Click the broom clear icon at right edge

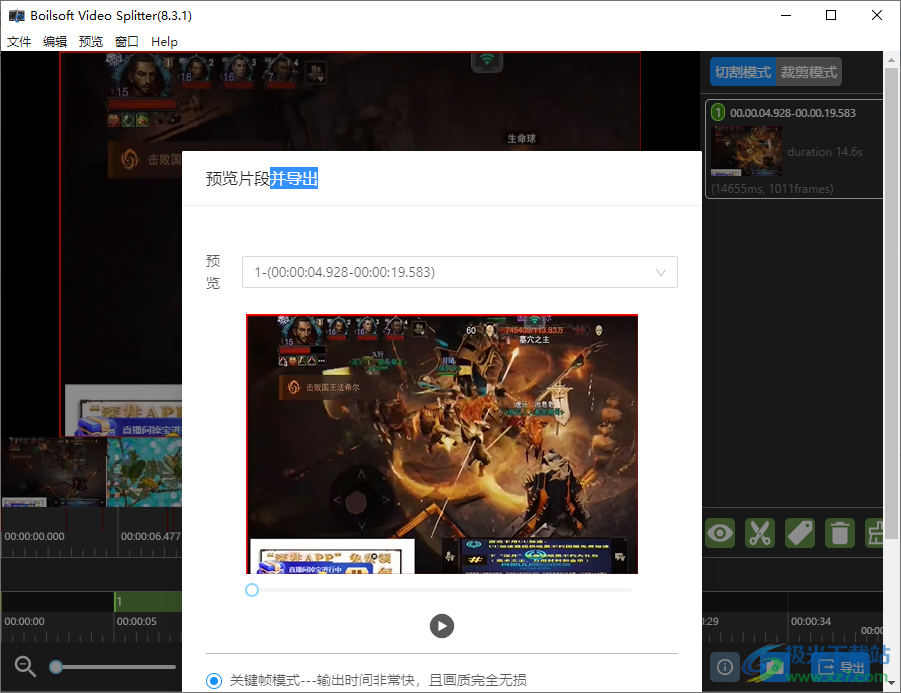(x=875, y=533)
